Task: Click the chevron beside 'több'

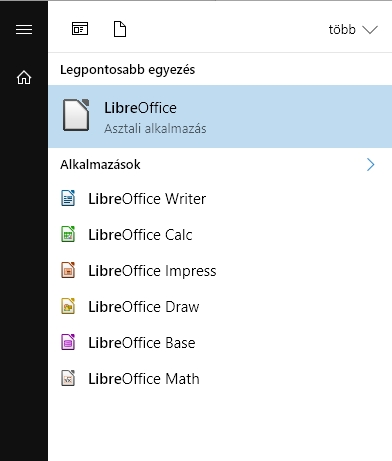Action: click(x=370, y=30)
